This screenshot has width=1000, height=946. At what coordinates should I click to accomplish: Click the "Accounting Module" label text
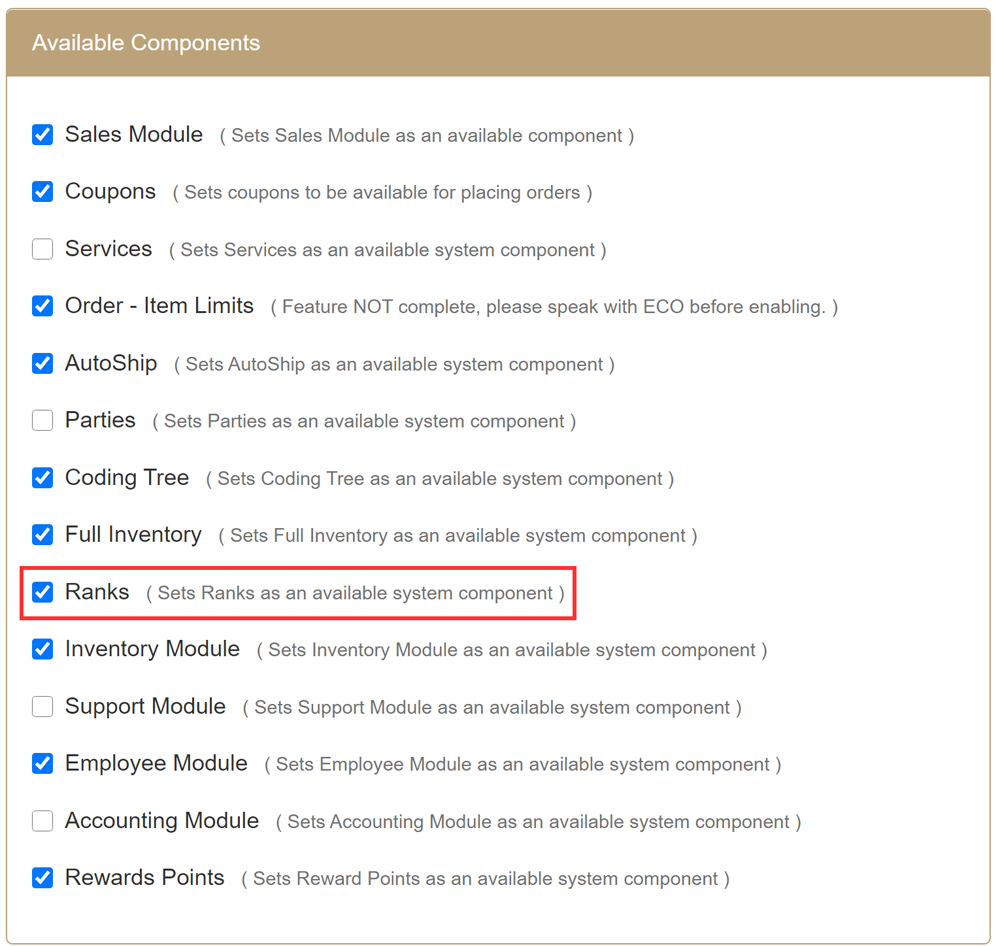pyautogui.click(x=162, y=821)
